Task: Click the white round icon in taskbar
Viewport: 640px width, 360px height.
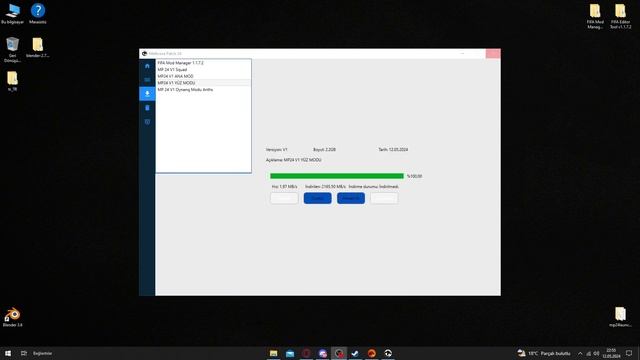Action: (388, 353)
